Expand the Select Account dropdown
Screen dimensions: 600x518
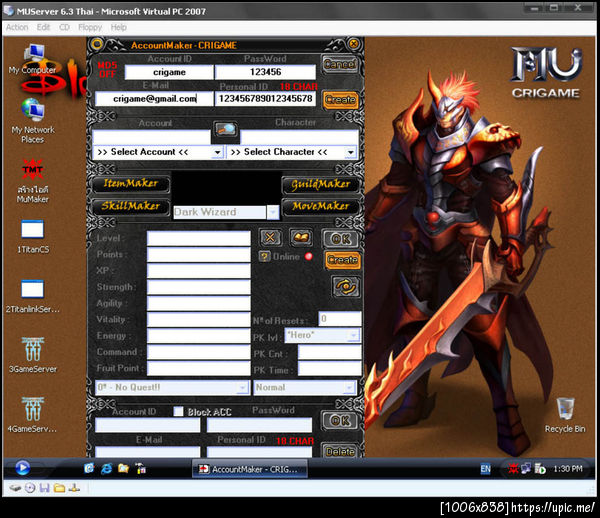[217, 152]
